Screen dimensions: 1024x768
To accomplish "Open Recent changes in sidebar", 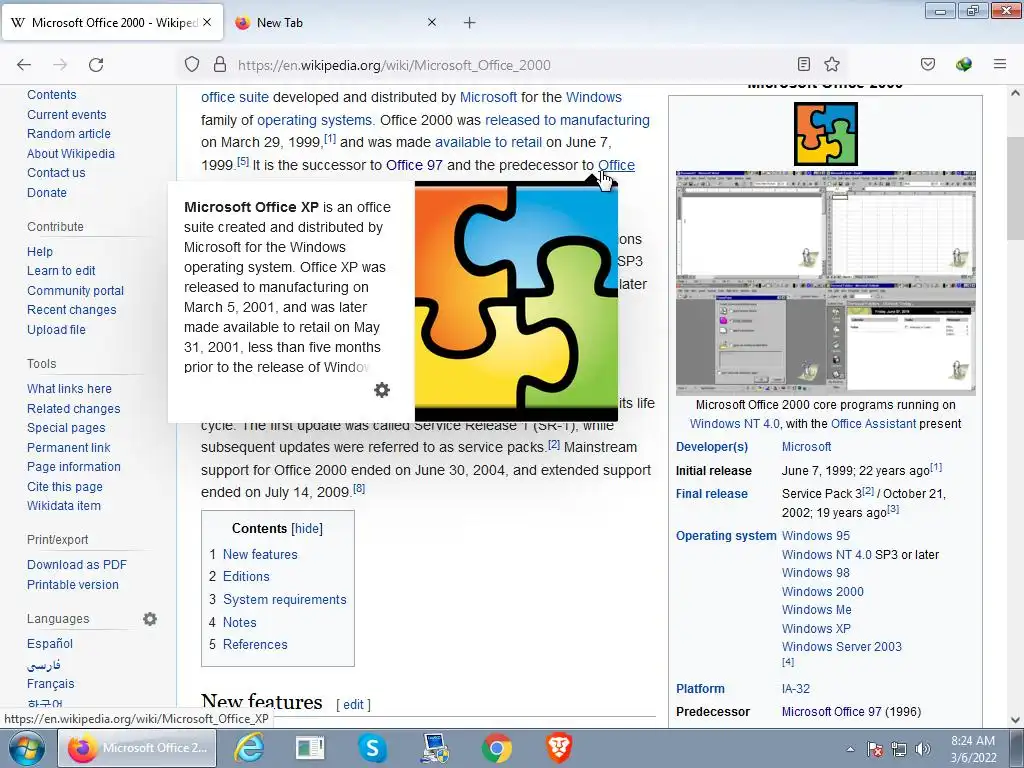I will [72, 310].
